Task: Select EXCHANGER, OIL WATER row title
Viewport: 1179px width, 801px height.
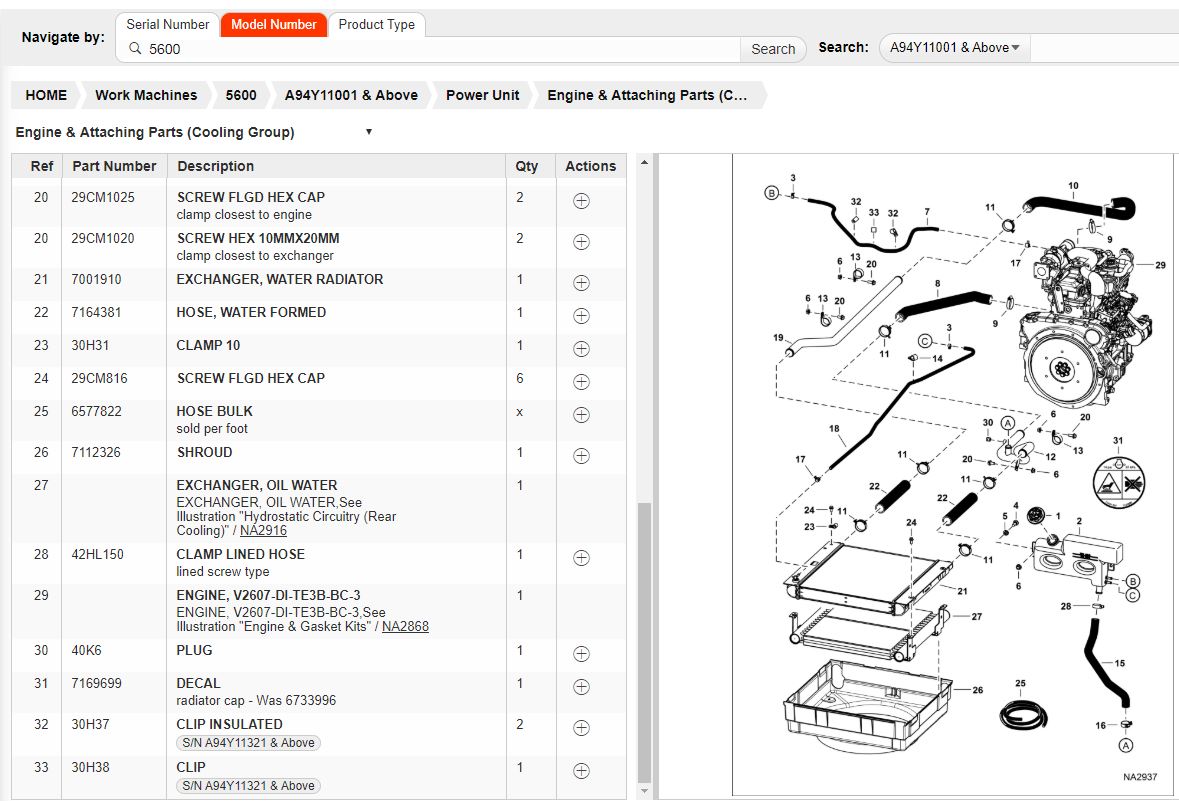Action: [x=257, y=485]
